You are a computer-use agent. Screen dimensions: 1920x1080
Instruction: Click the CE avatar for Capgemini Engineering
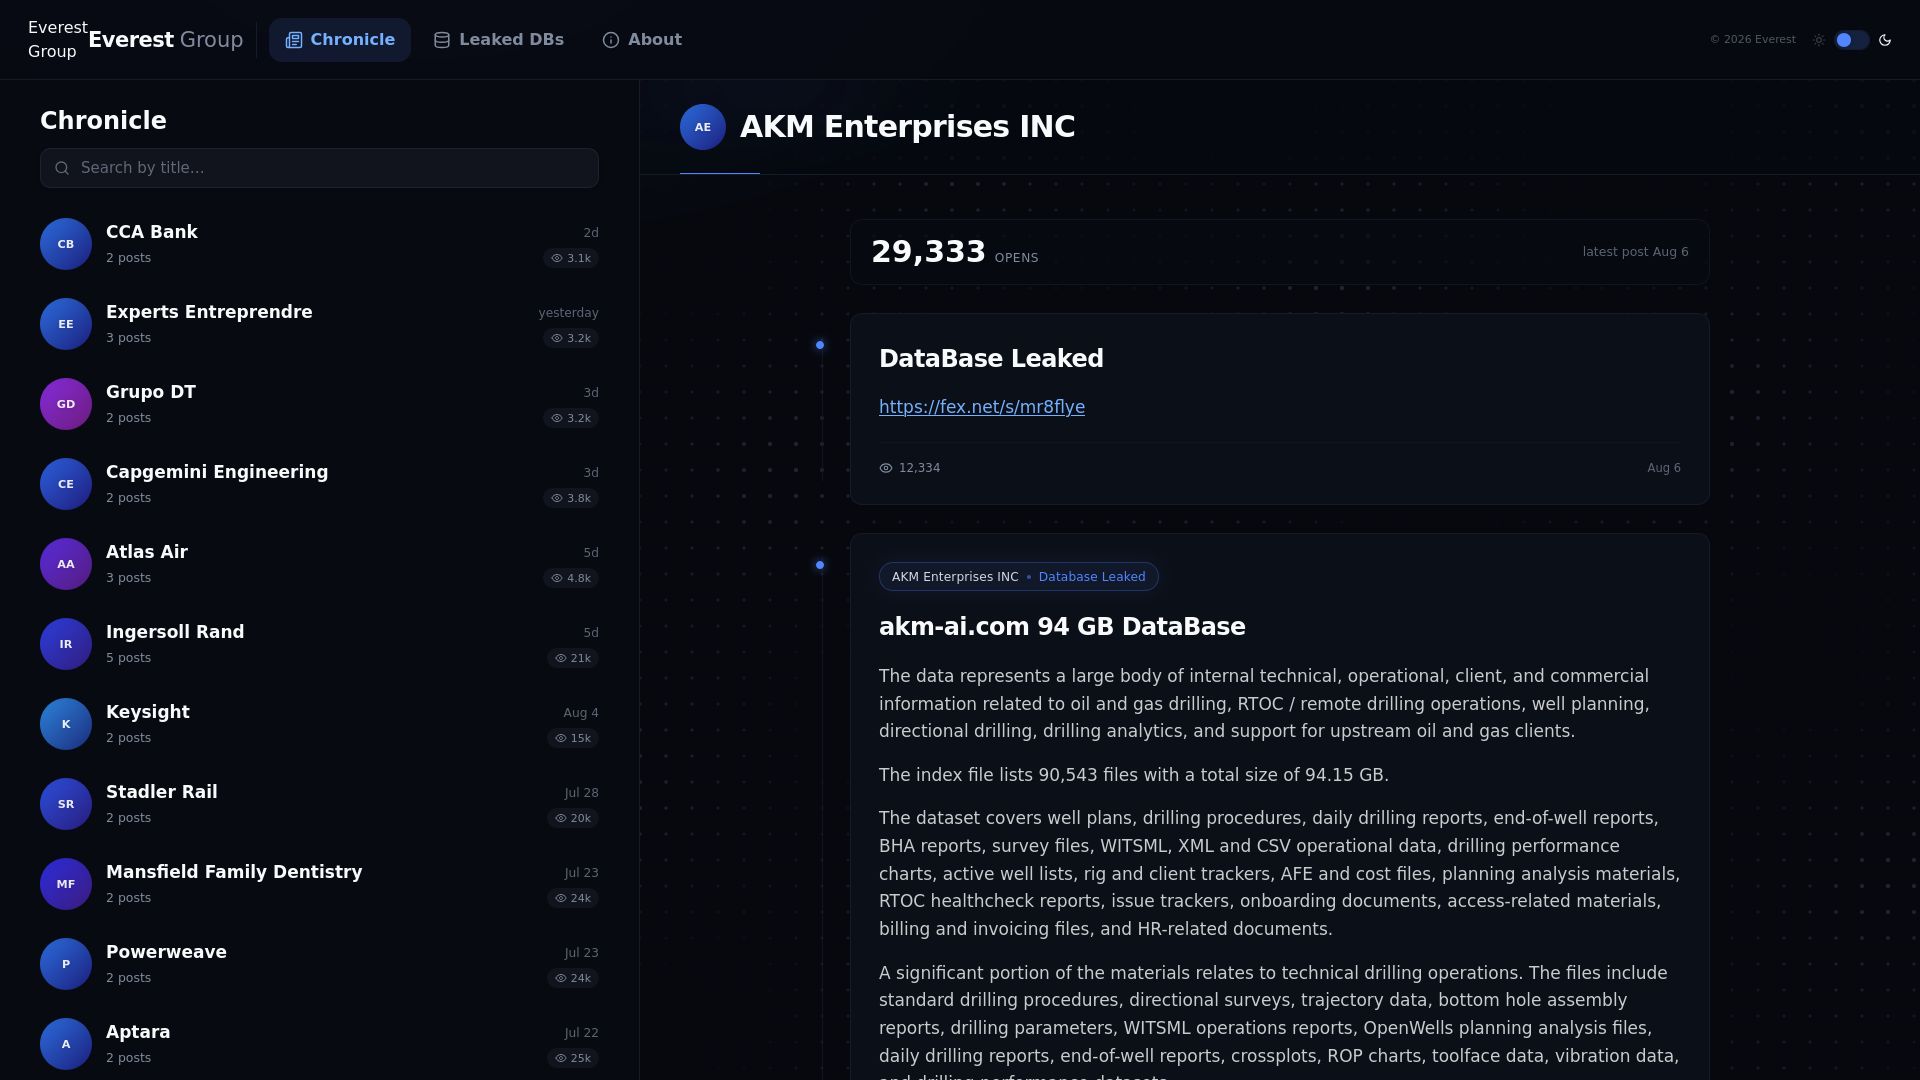click(x=66, y=484)
